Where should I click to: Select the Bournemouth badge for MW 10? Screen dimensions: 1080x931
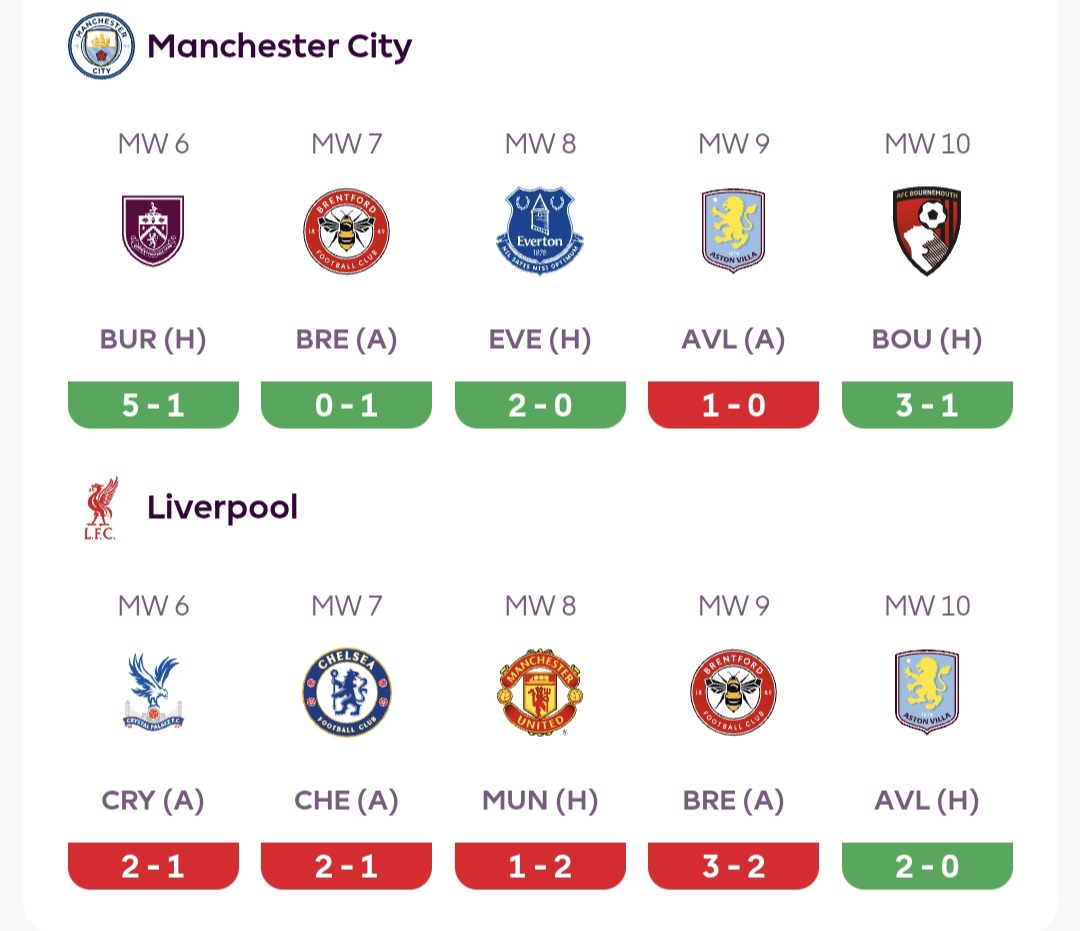[927, 231]
